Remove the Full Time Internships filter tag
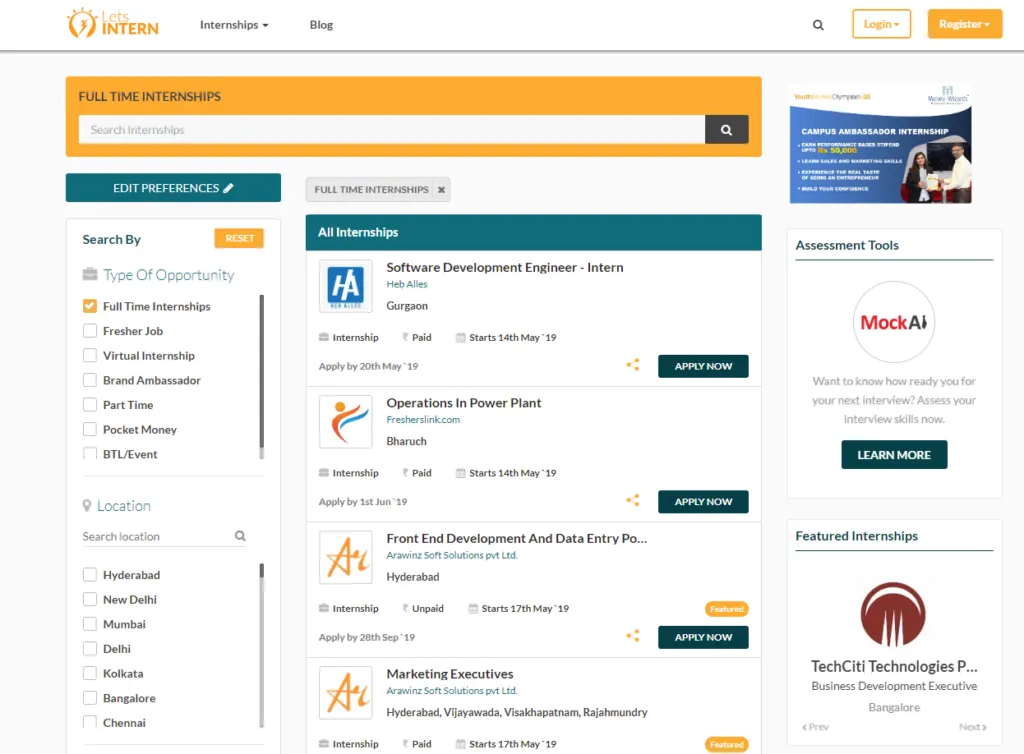 click(441, 190)
